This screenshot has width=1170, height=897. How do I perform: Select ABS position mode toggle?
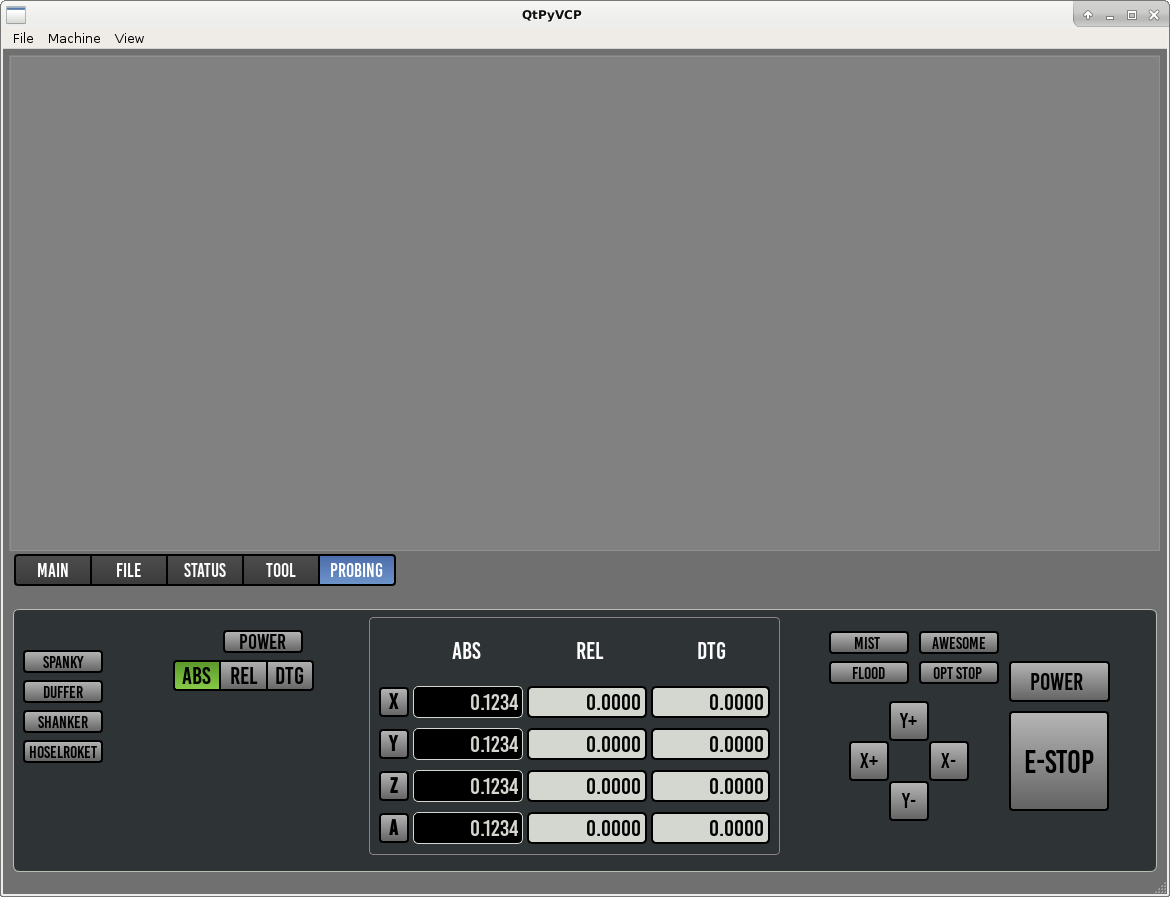click(x=197, y=676)
